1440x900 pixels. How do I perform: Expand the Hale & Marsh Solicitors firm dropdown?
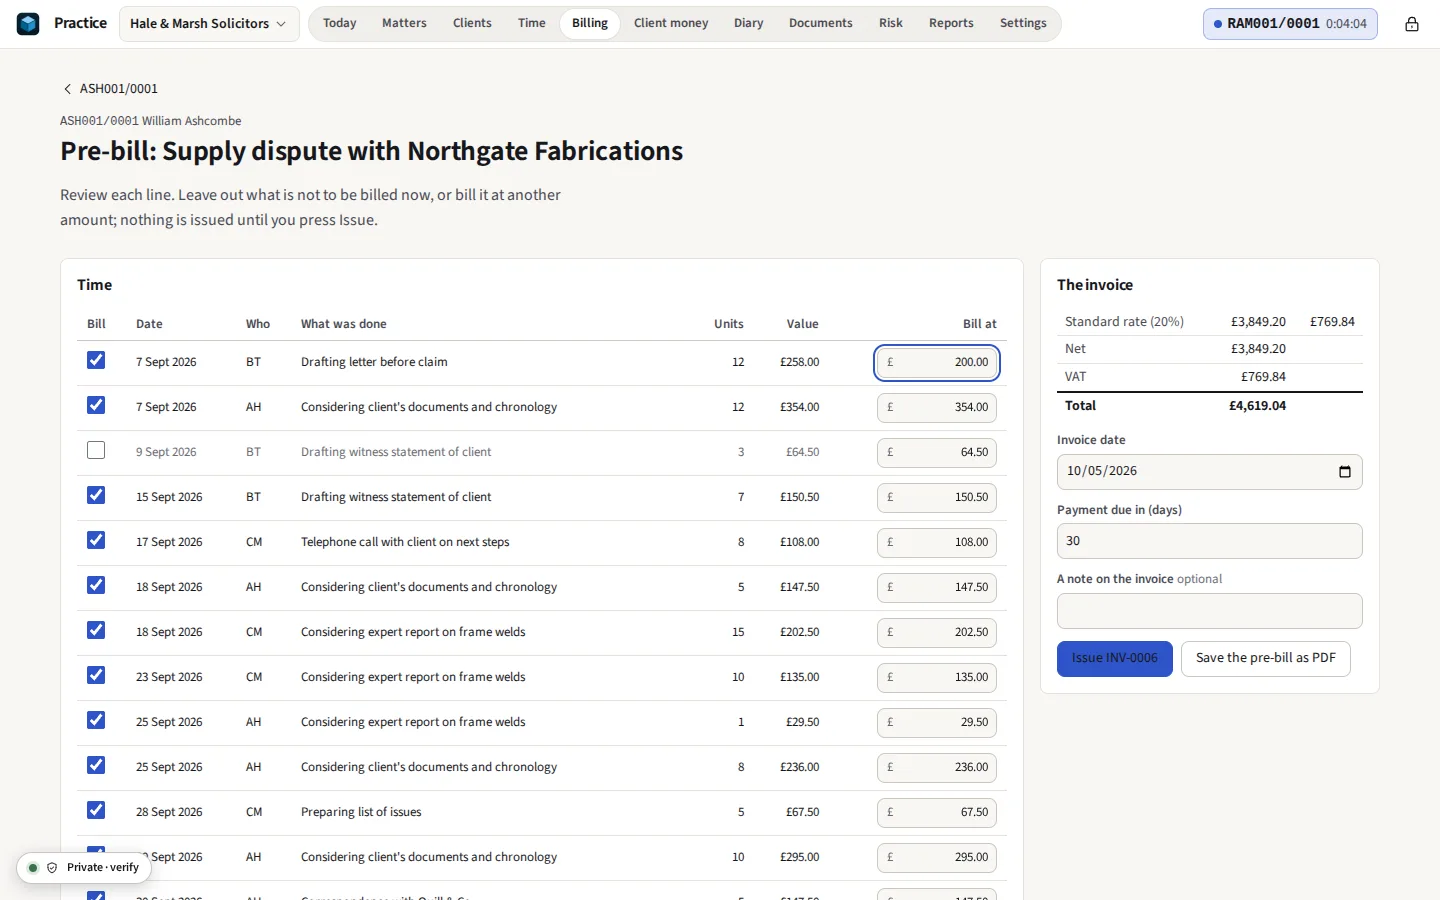coord(209,24)
